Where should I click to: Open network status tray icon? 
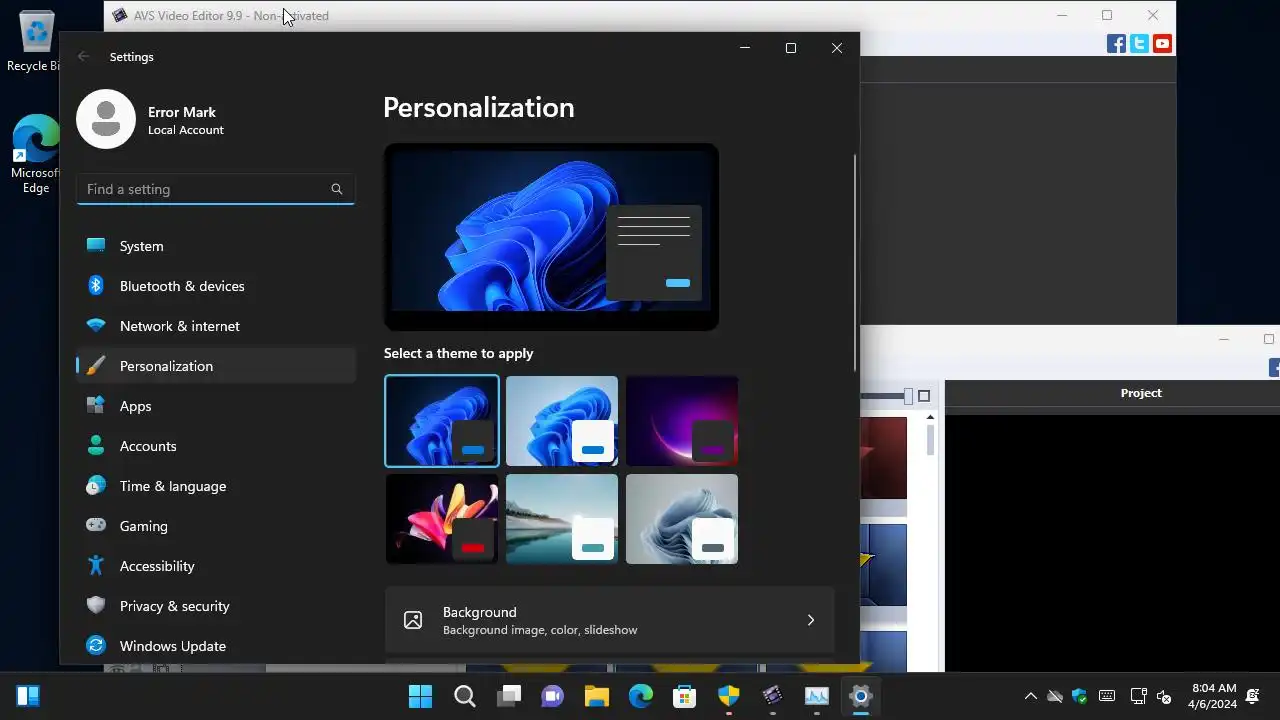[1138, 696]
